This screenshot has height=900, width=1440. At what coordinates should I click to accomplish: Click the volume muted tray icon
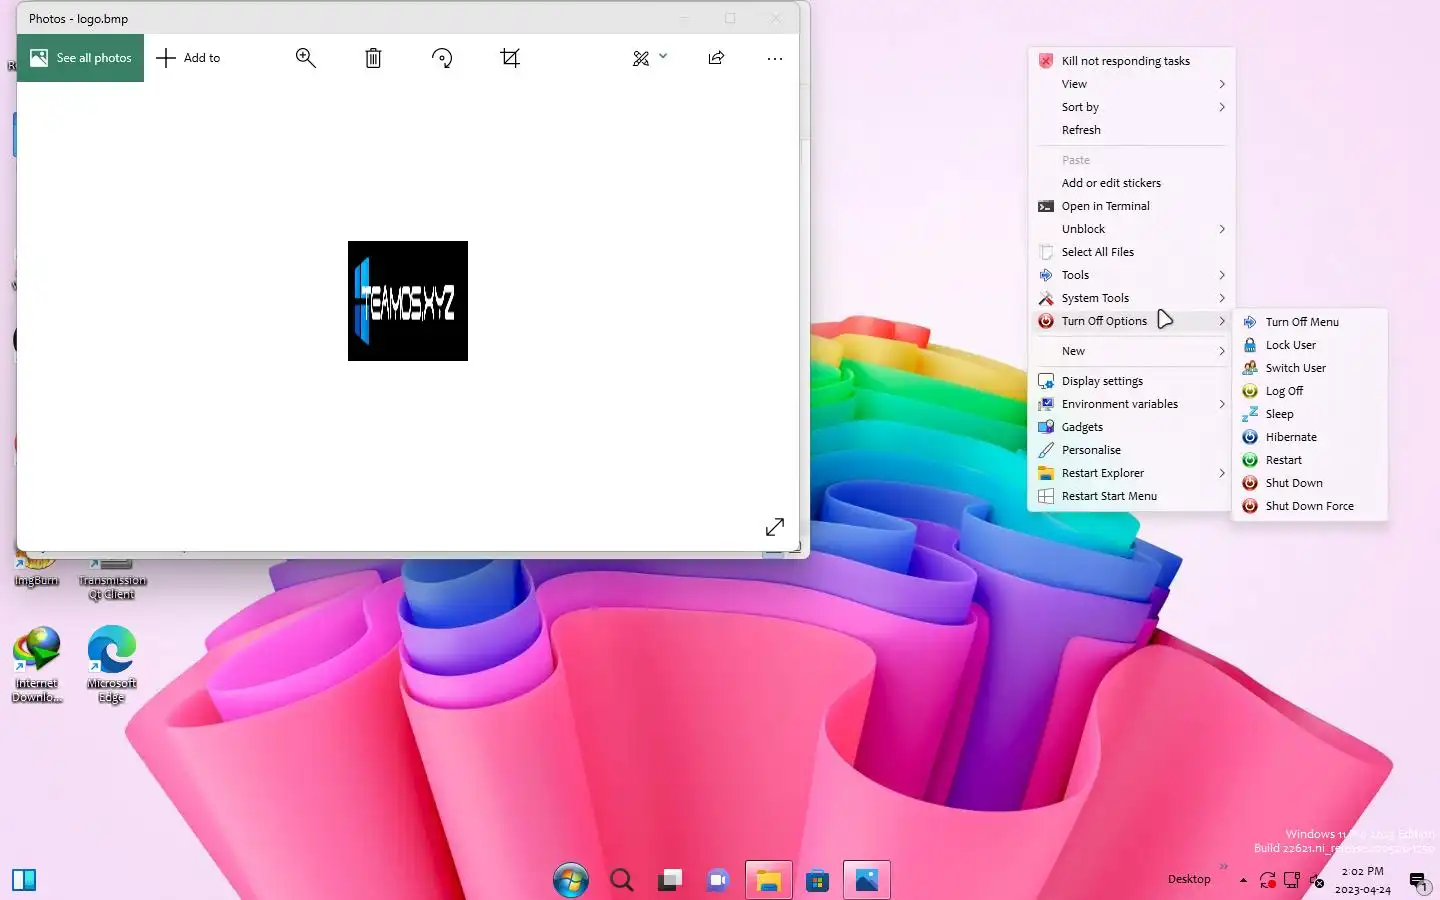pyautogui.click(x=1317, y=880)
